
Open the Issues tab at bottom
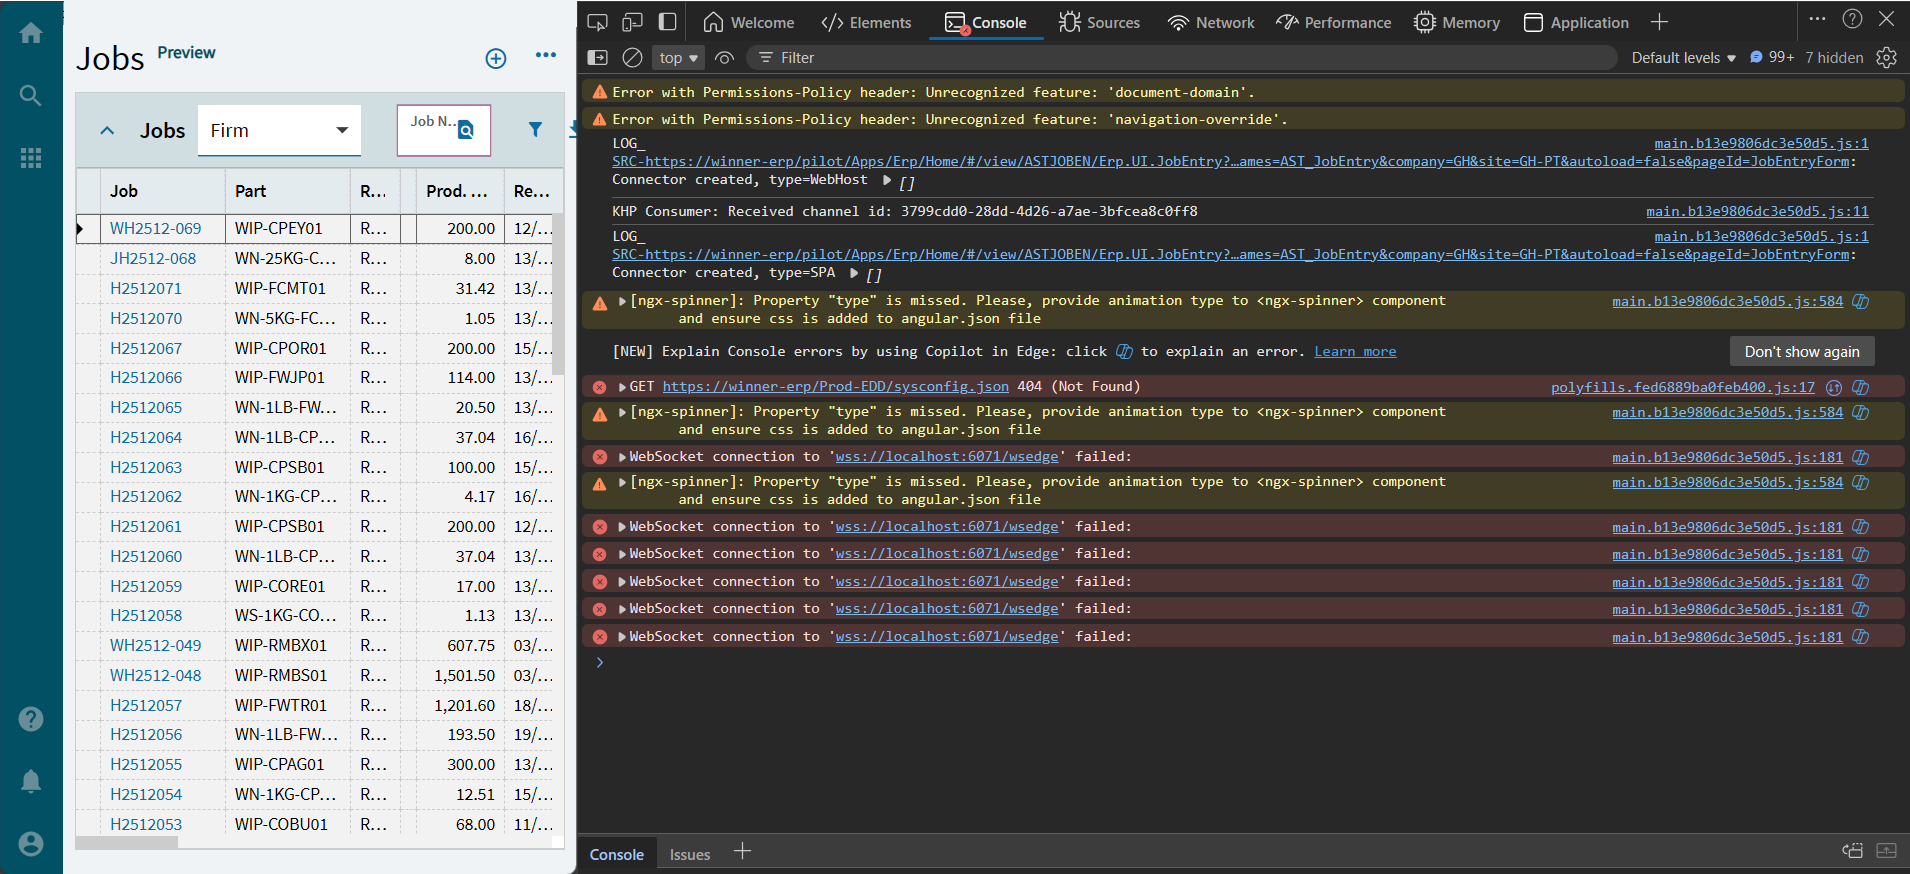[x=689, y=854]
